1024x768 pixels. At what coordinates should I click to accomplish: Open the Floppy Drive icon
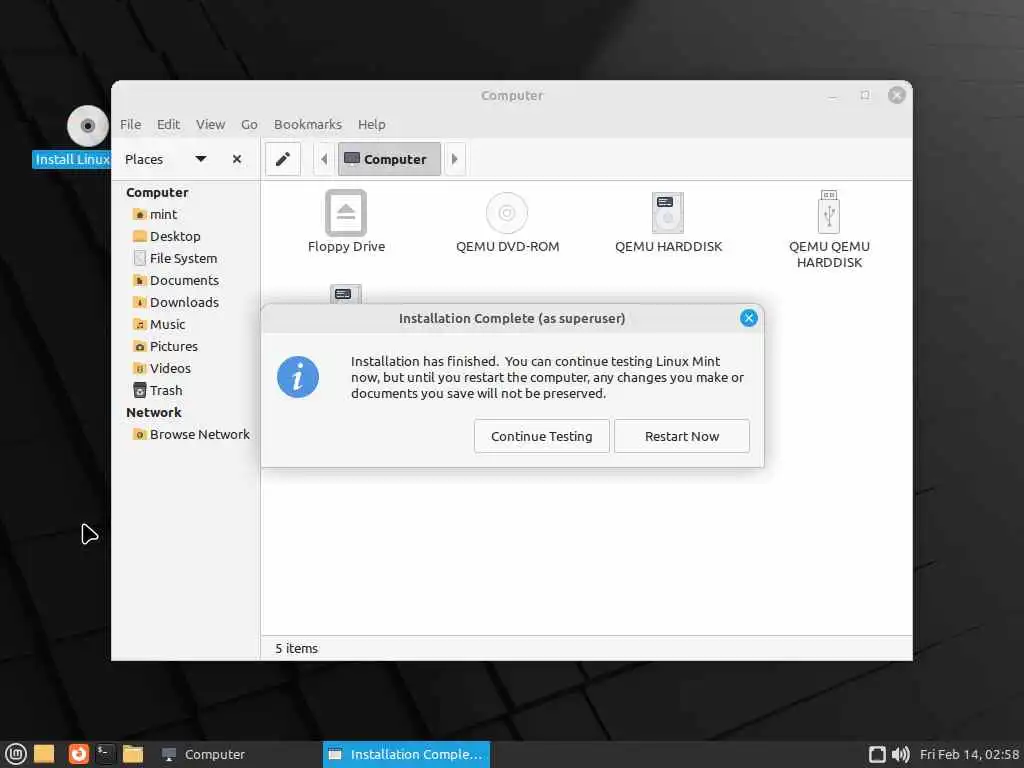(346, 213)
